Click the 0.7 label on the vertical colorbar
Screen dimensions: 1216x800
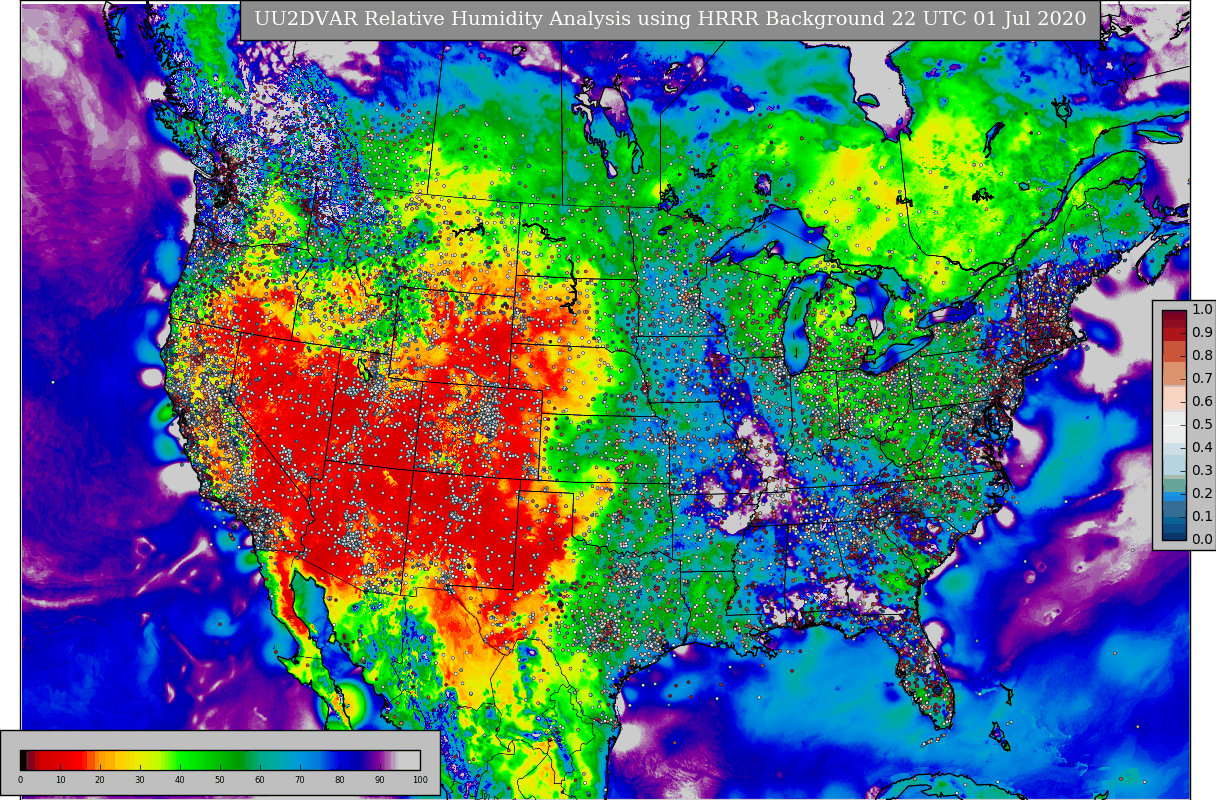point(1202,378)
